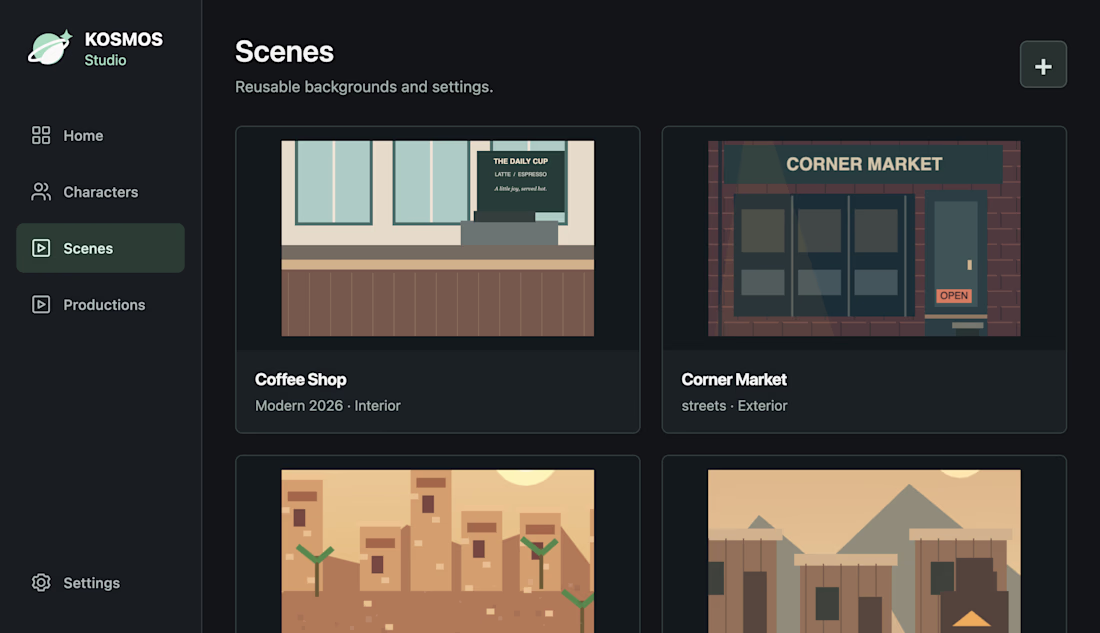Open the Productions menu label
This screenshot has height=633, width=1100.
click(104, 305)
